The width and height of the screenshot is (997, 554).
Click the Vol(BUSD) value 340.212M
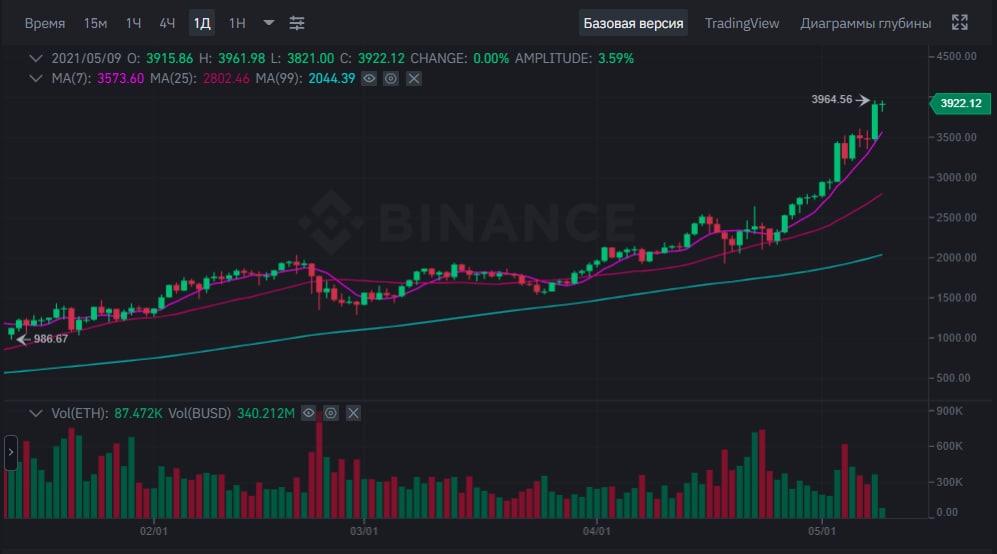(266, 413)
